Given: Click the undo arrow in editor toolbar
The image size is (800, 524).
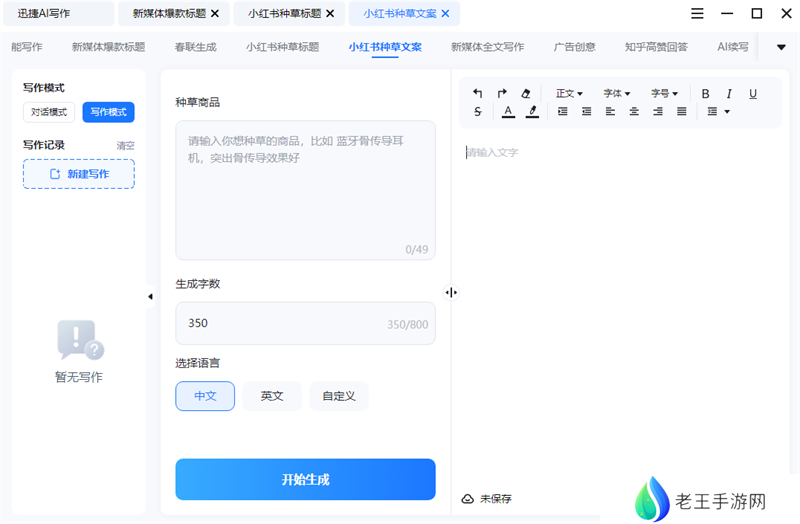Looking at the screenshot, I should coord(477,93).
